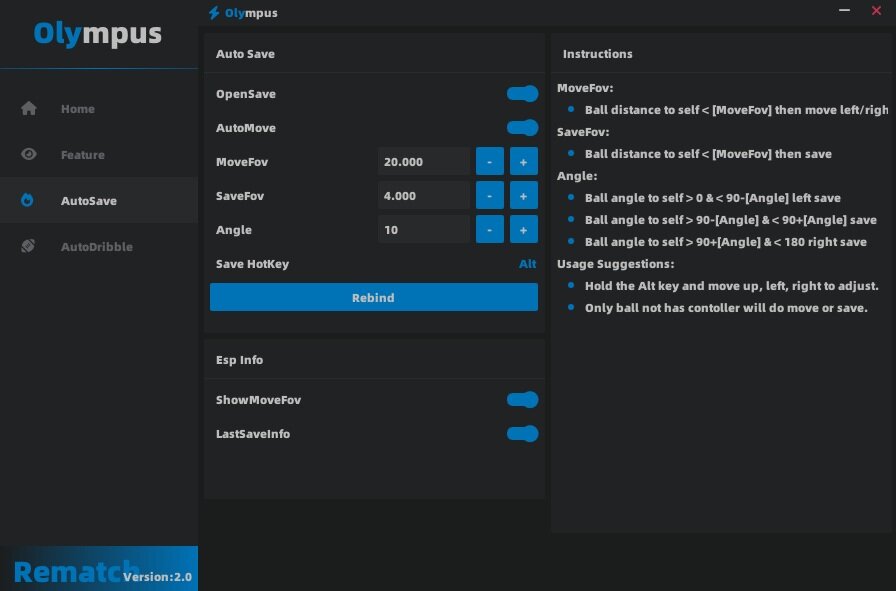896x591 pixels.
Task: Increase the SaveFov value
Action: click(x=523, y=195)
